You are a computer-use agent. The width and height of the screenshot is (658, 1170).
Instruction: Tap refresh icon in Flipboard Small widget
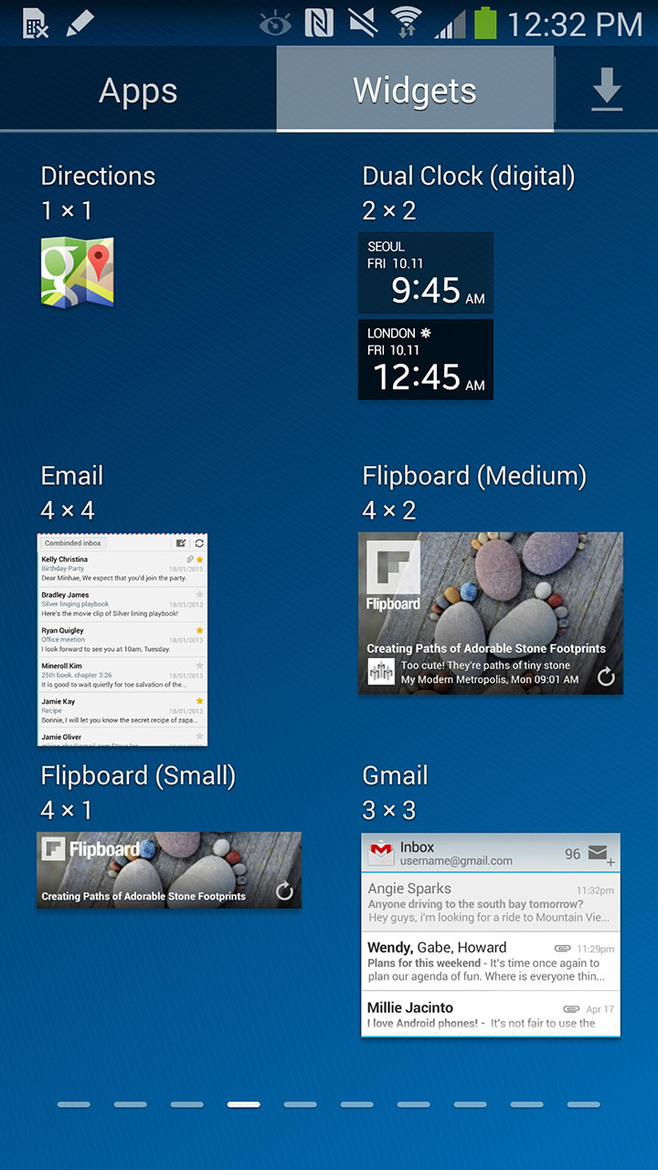pyautogui.click(x=284, y=892)
